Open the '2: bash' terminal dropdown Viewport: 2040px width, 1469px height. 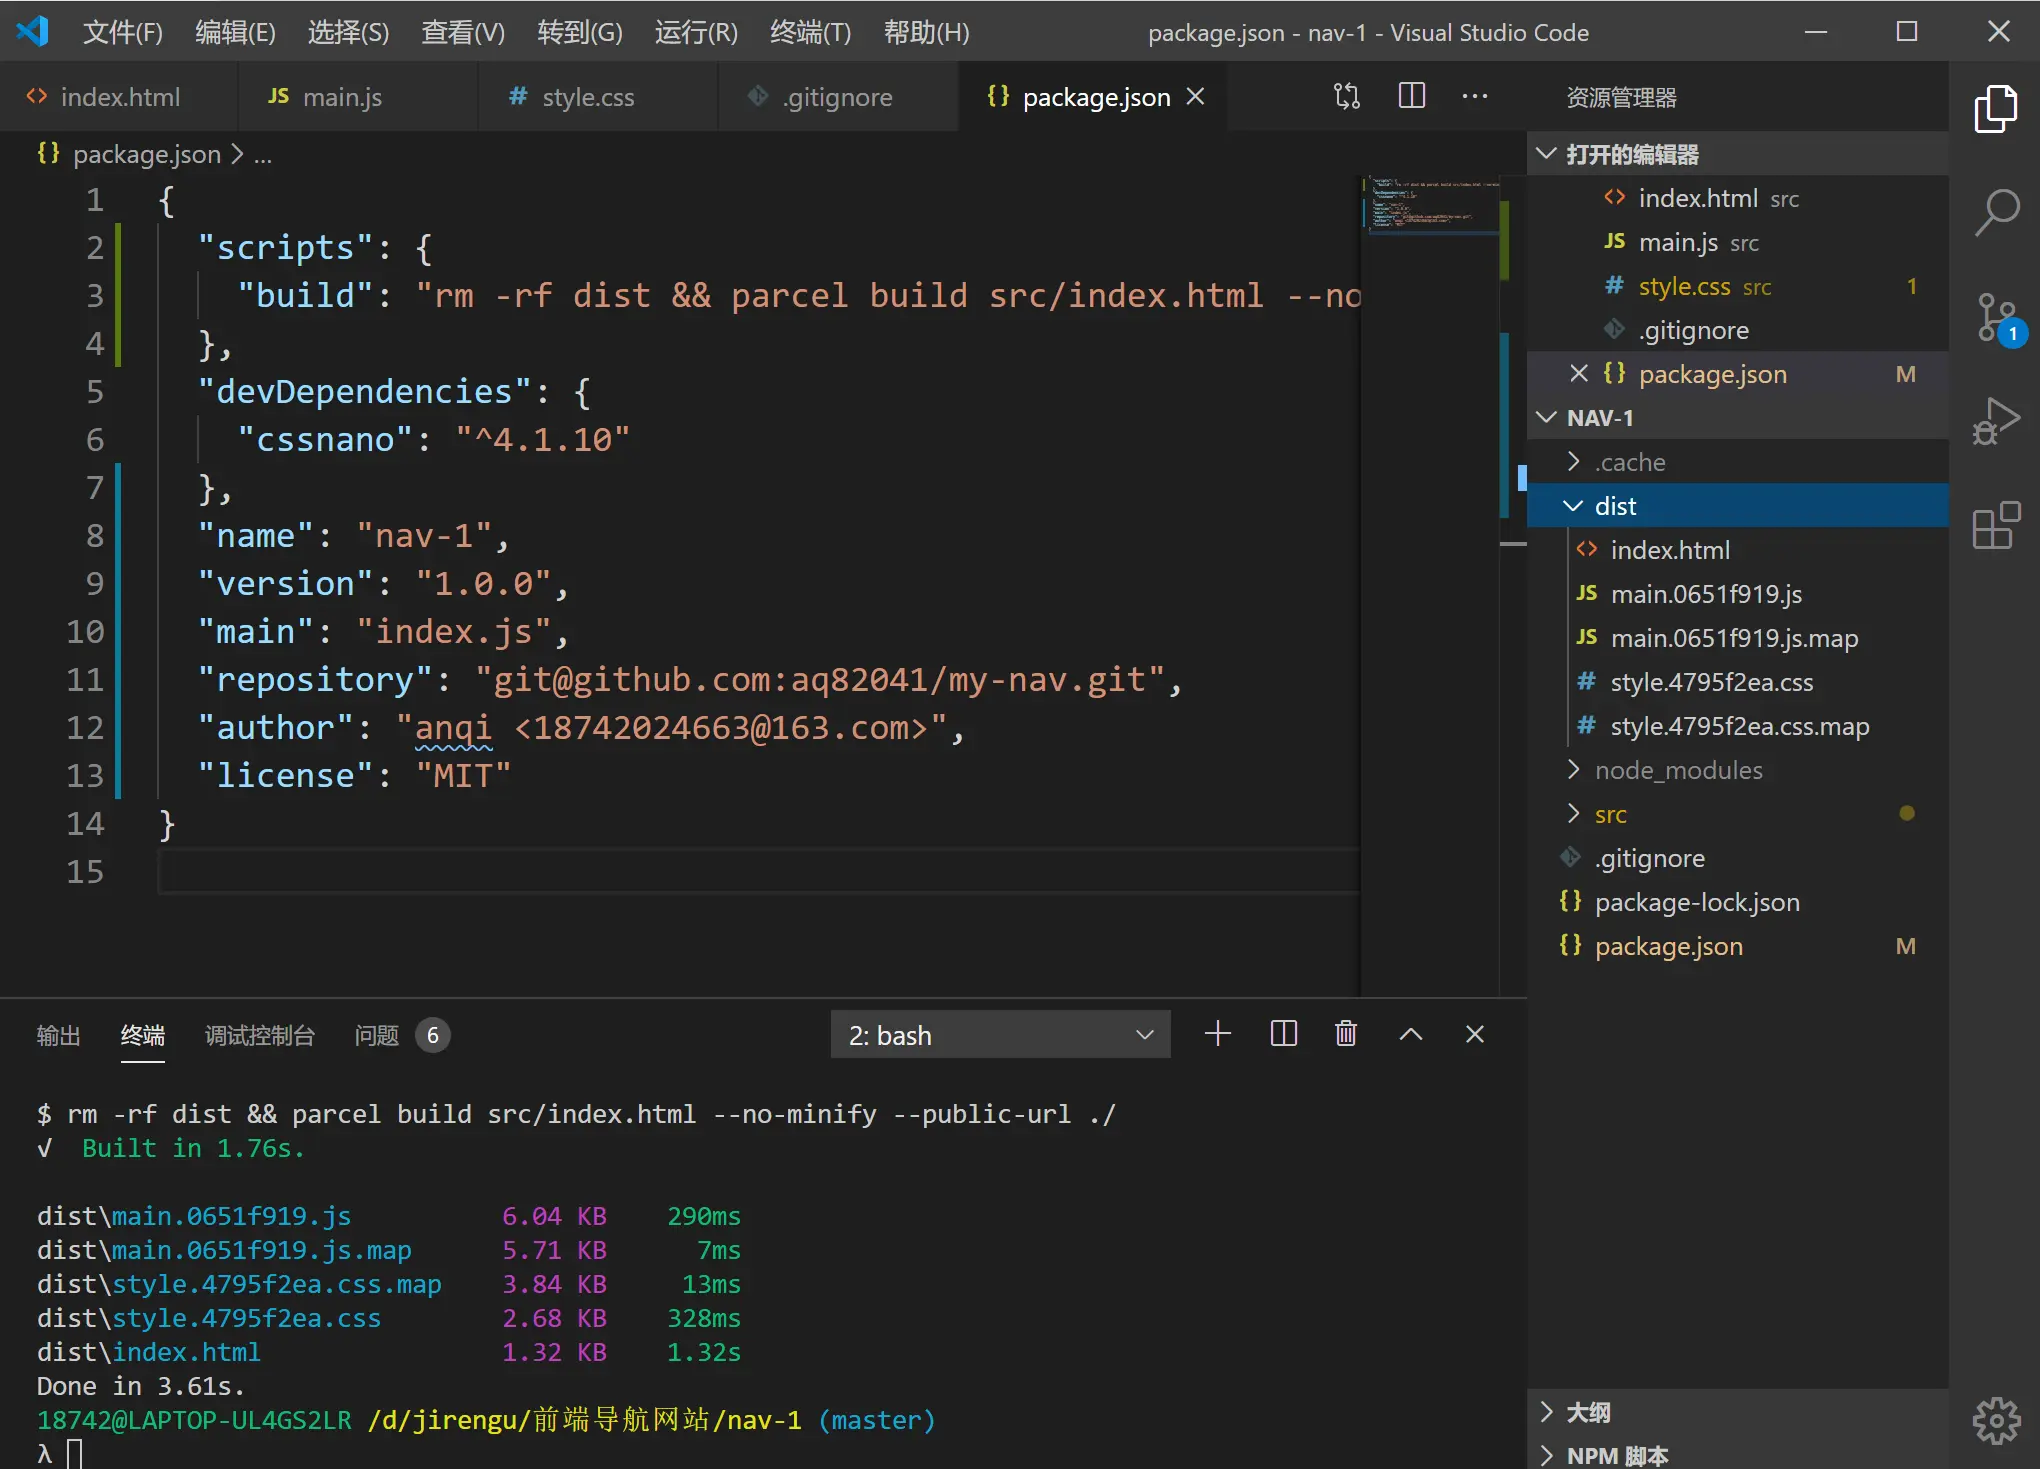click(1000, 1035)
